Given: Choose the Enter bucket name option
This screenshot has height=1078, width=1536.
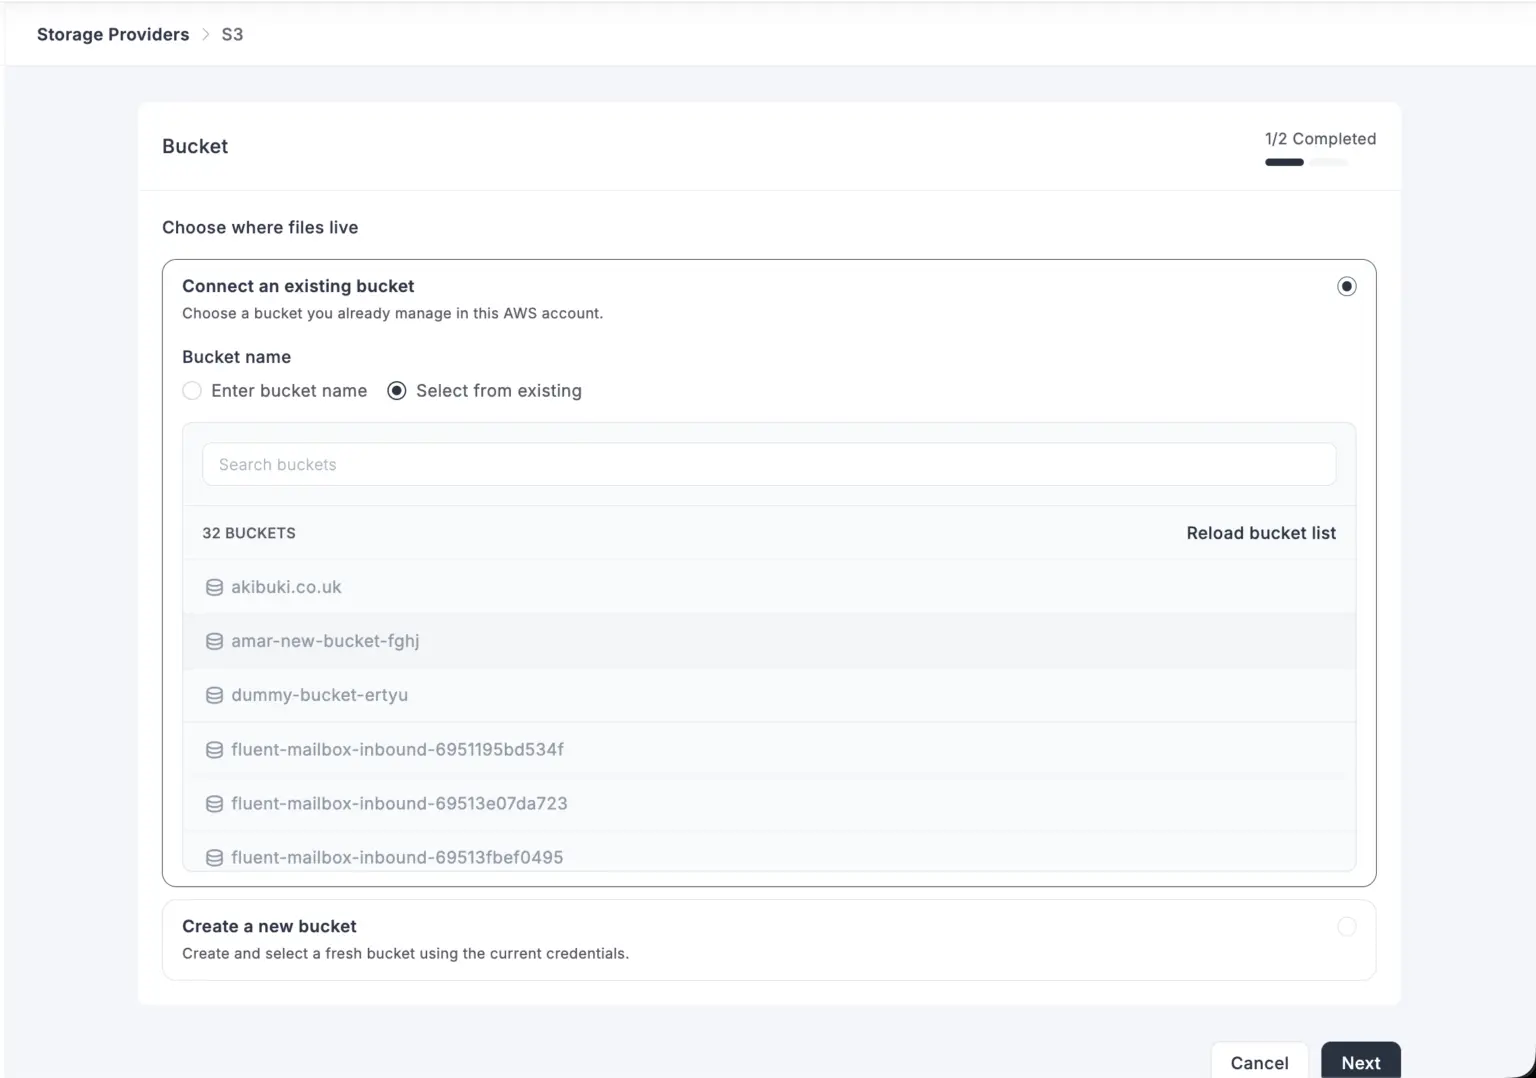Looking at the screenshot, I should click(x=192, y=390).
